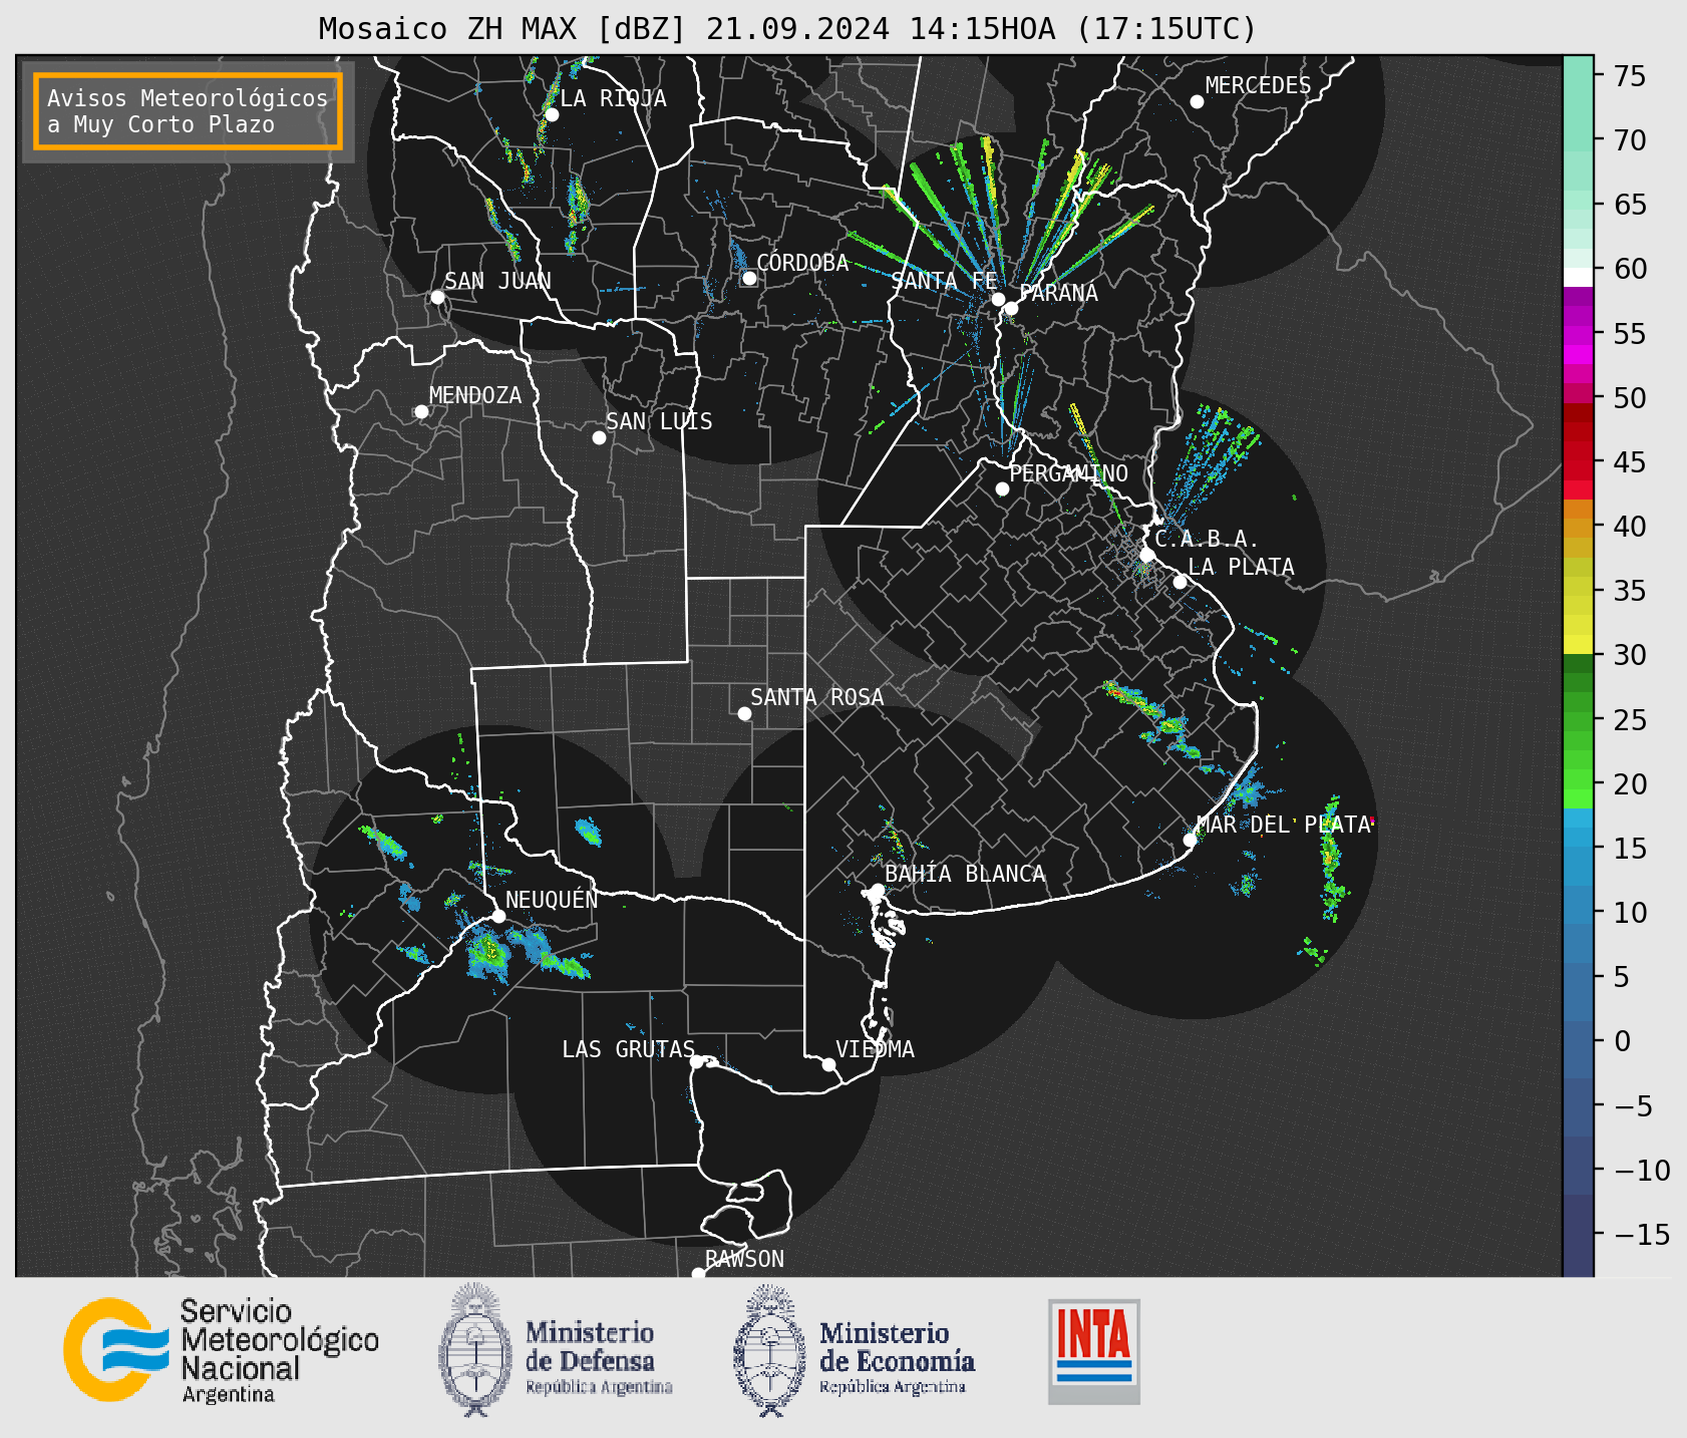Select the VIEDMA city dot
Screen dimensions: 1687x1438
[828, 1064]
